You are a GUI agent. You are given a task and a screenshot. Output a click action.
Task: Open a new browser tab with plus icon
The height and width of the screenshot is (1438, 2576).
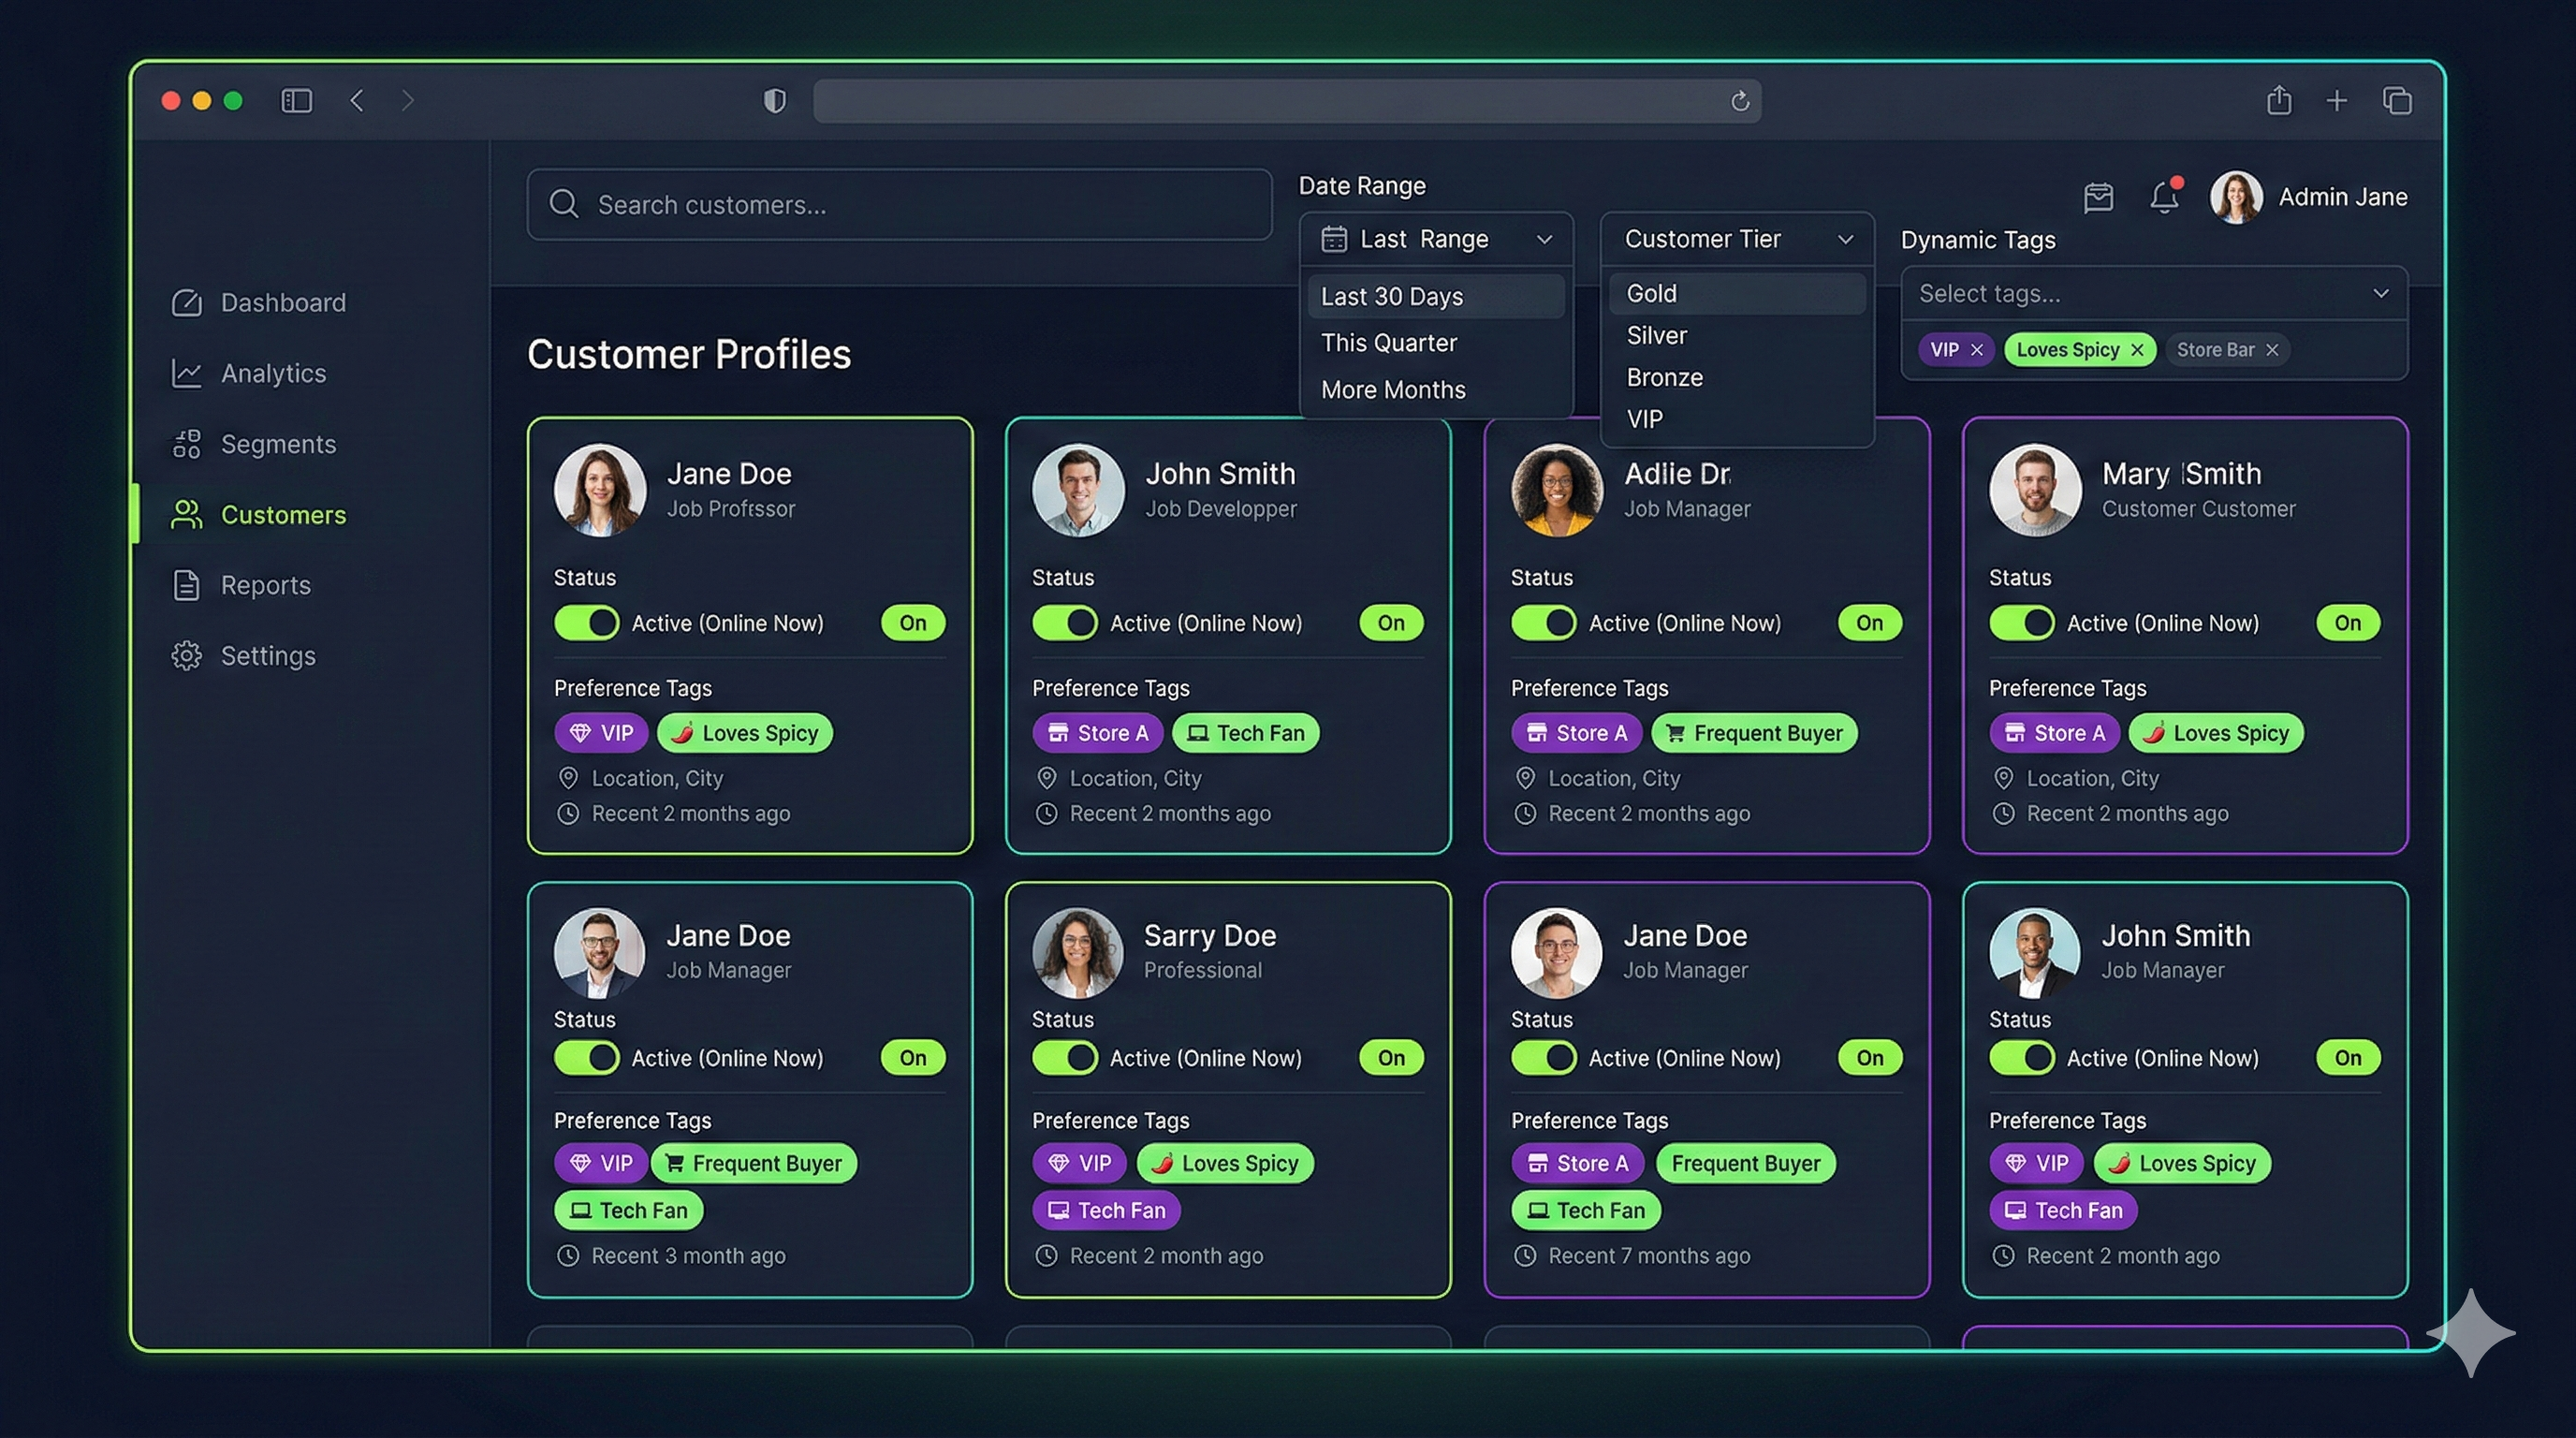[x=2336, y=101]
